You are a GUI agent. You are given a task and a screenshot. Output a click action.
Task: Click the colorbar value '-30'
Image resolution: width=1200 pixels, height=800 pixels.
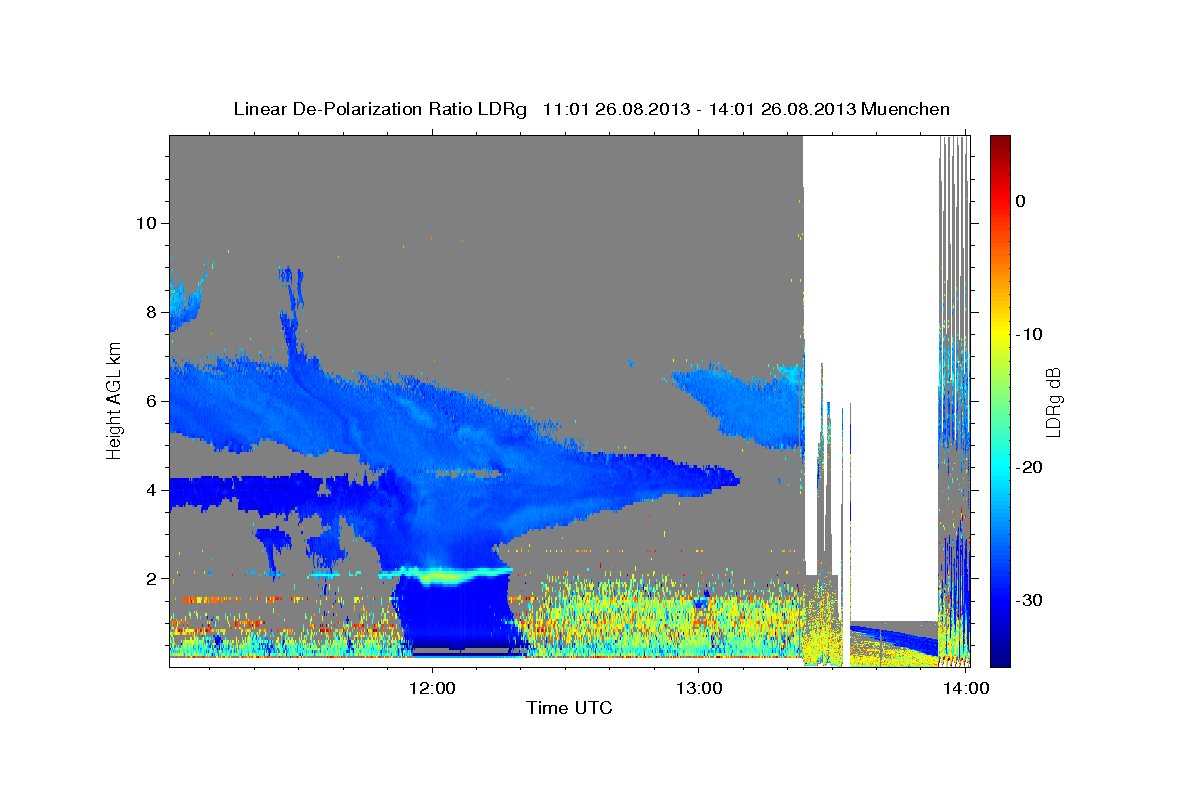(x=1030, y=600)
